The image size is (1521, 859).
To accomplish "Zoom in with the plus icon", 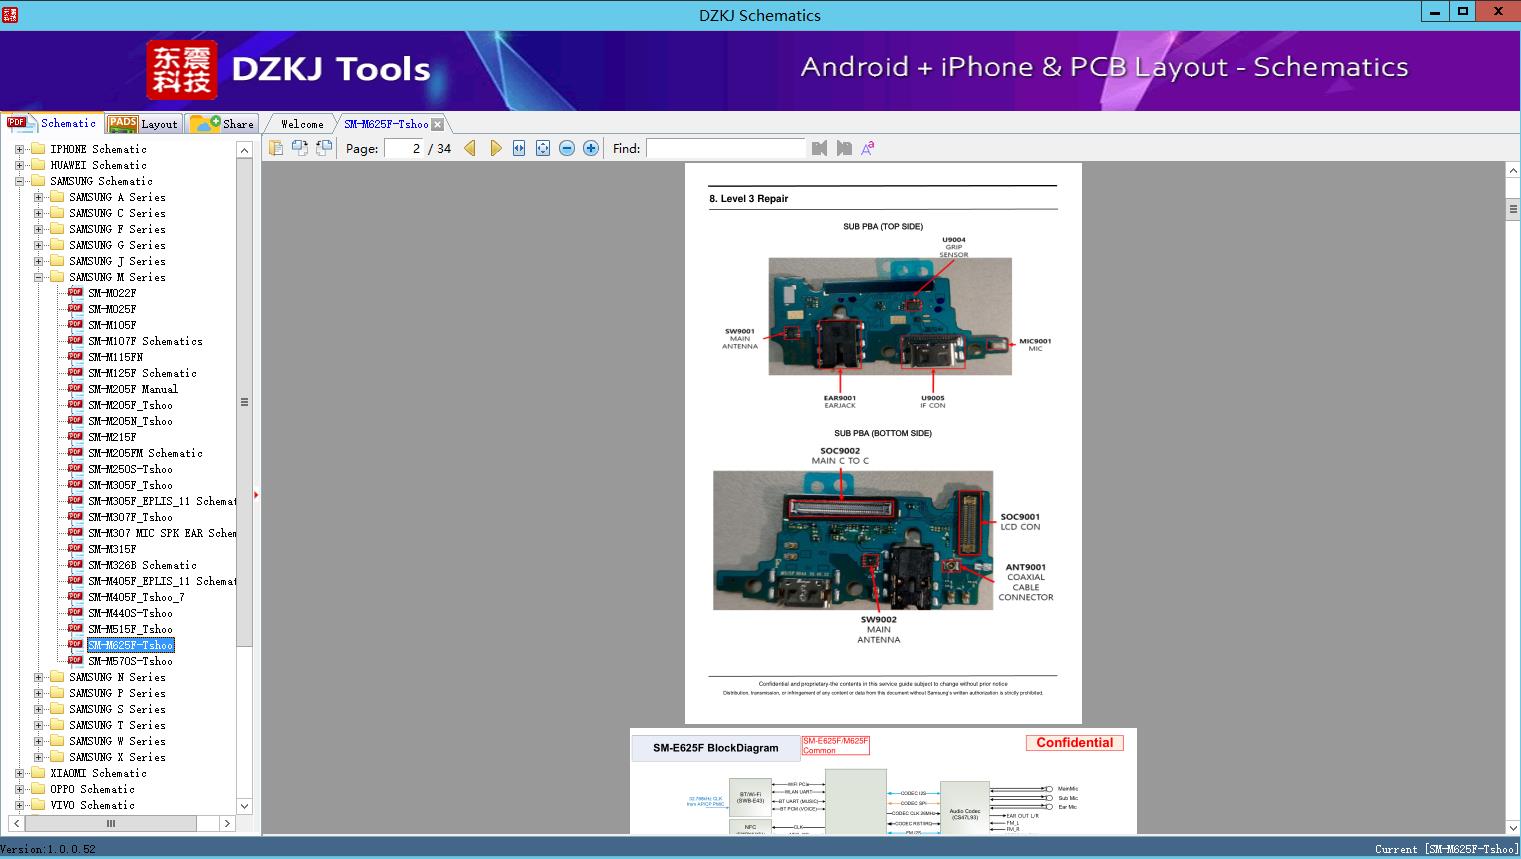I will tap(591, 148).
